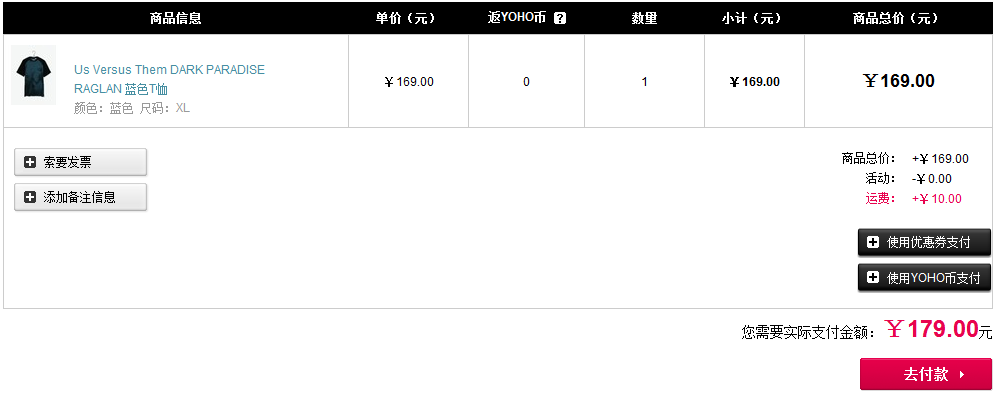
Task: Click the bold ￥169.00 in 商品总价 column
Action: pos(899,81)
